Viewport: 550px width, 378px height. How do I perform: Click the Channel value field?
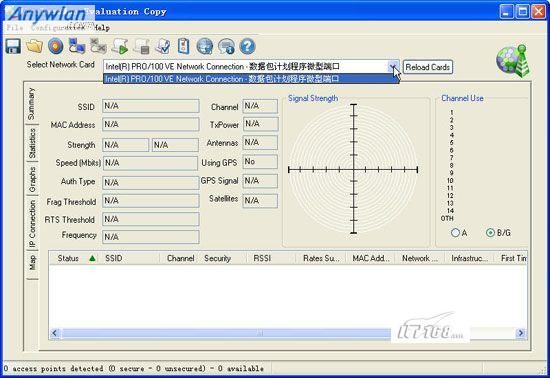[x=260, y=106]
